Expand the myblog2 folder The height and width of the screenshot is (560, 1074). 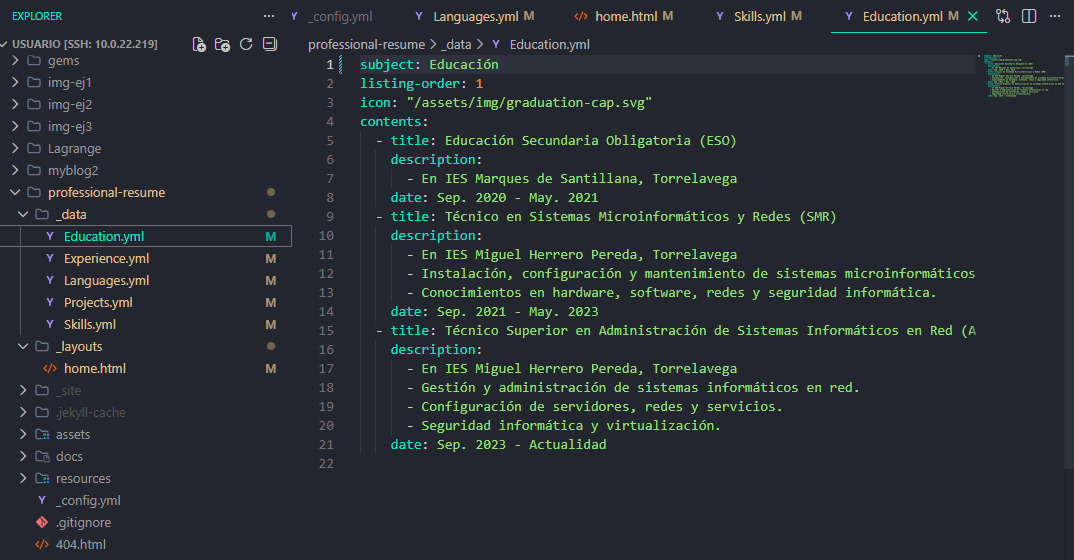[x=16, y=170]
